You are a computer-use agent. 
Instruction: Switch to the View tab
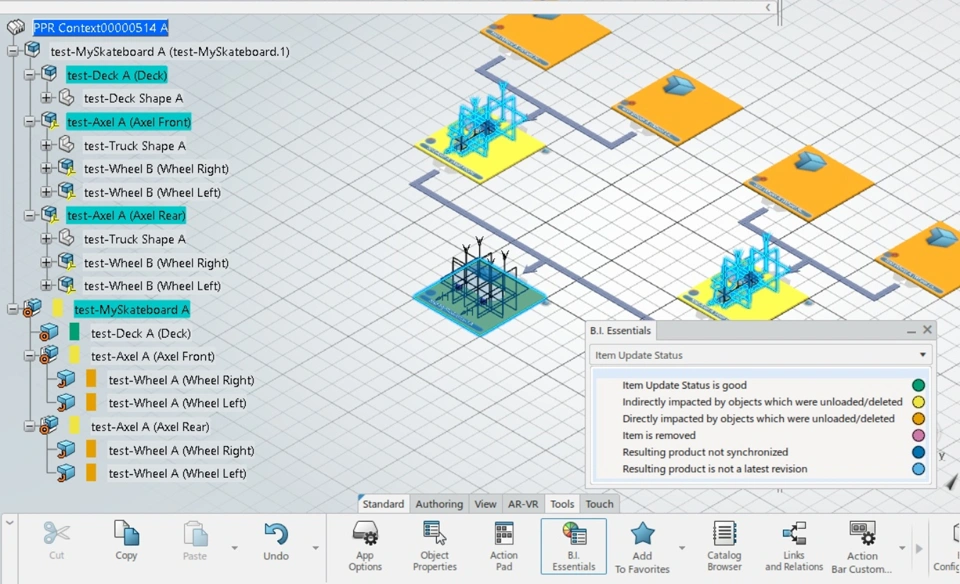[x=485, y=504]
